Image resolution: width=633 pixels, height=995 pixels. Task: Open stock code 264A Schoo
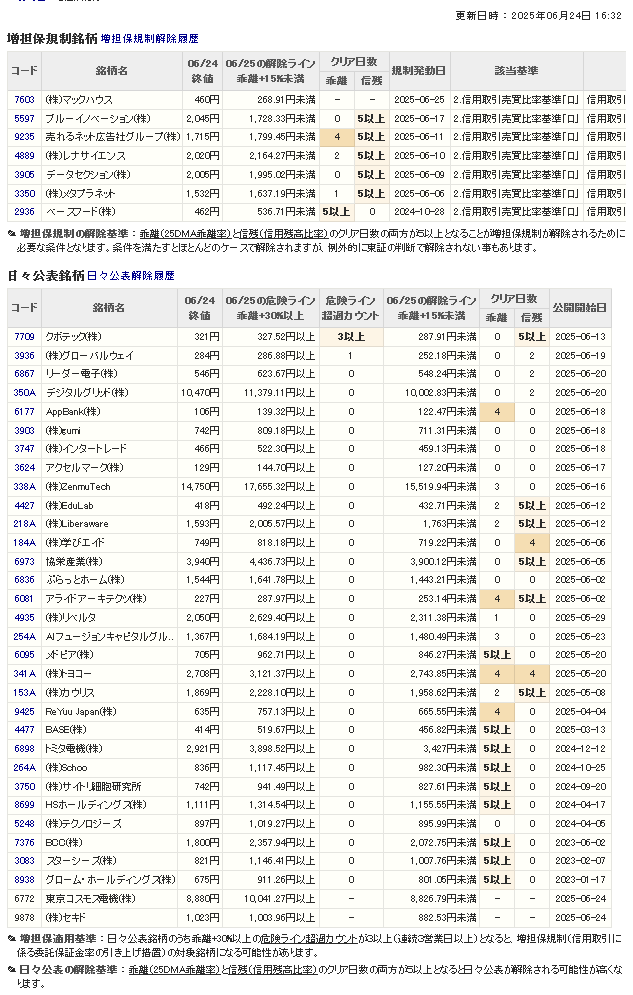(24, 767)
